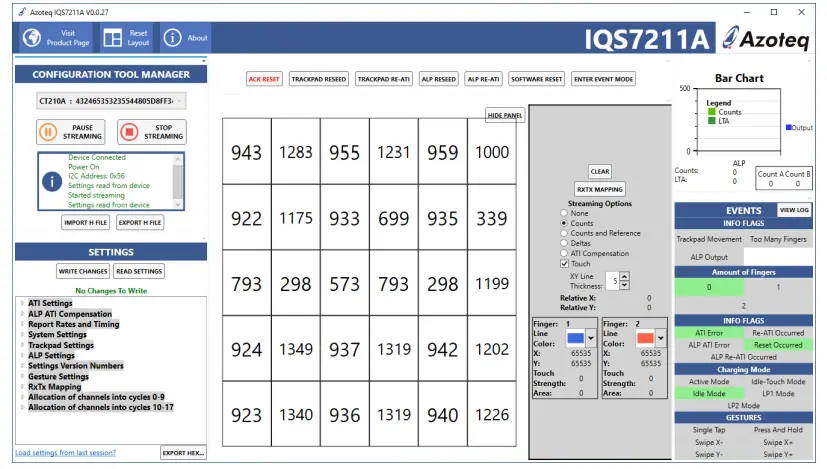Select the None streaming option
The image size is (827, 469).
pos(564,213)
